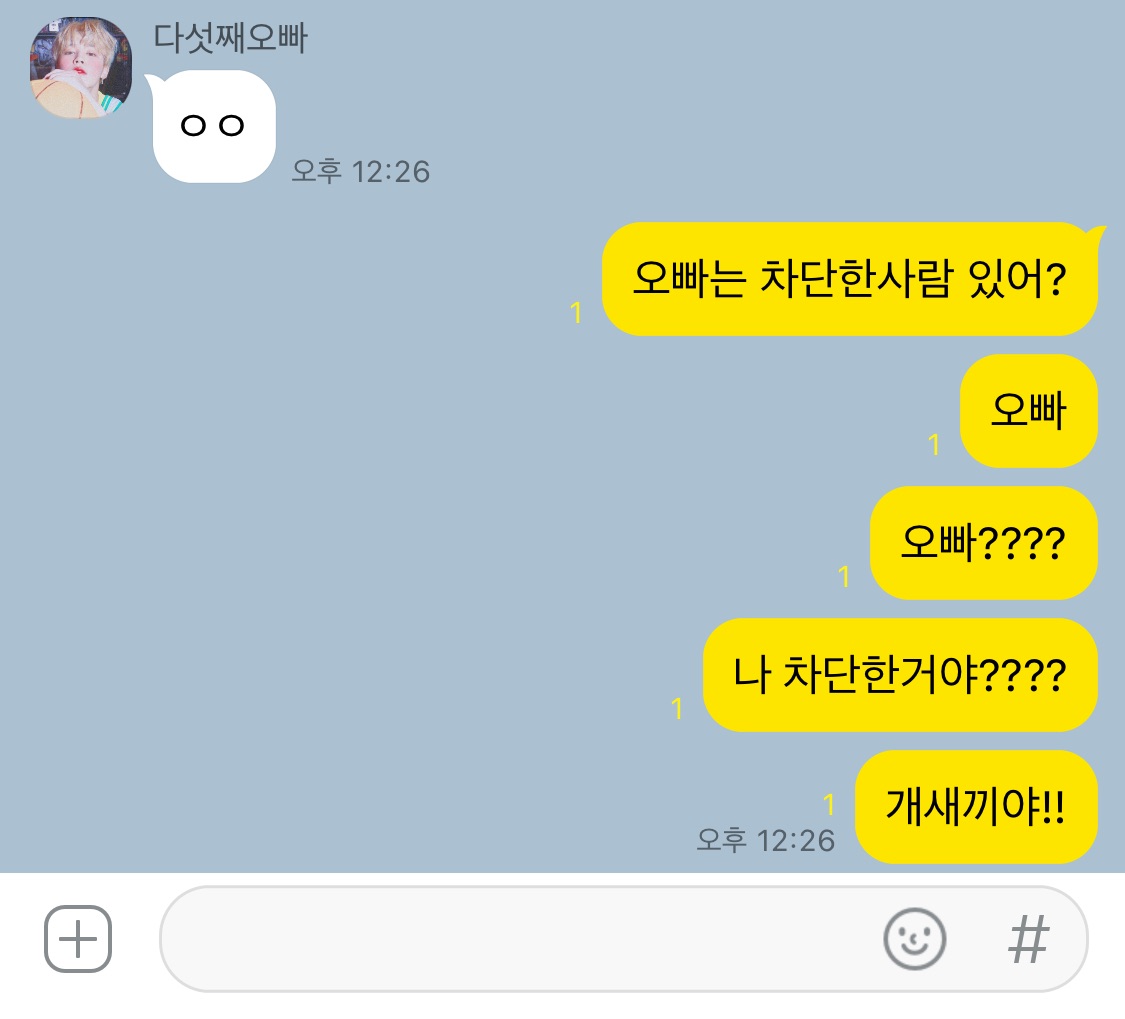Open the emoticon smiley picker
This screenshot has width=1125, height=1019.
pos(914,939)
